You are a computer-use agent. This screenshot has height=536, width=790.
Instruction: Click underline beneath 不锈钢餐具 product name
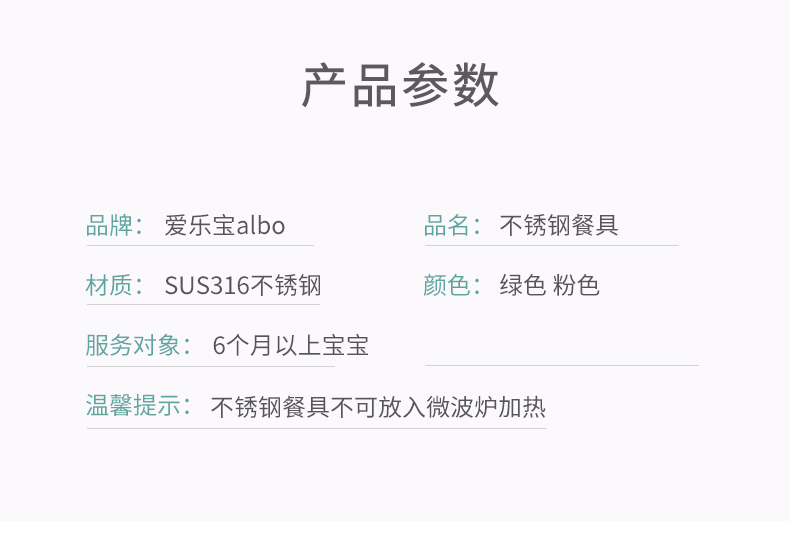coord(552,246)
